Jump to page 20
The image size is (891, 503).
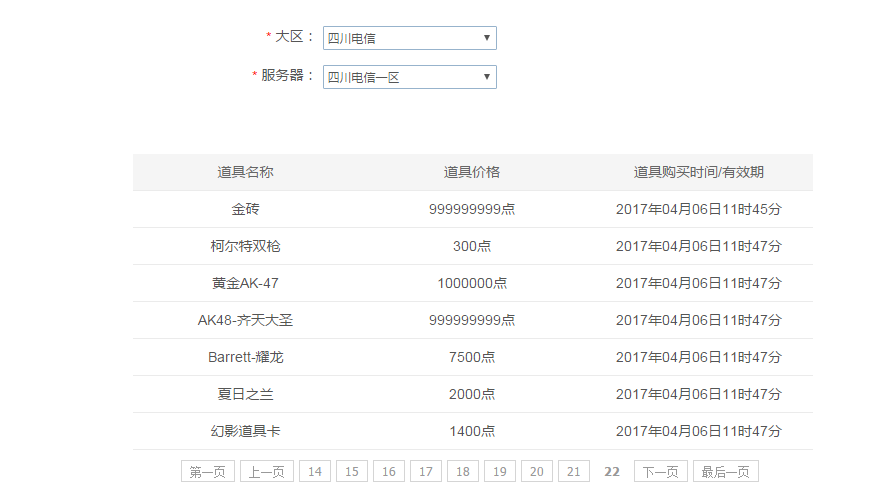click(536, 471)
